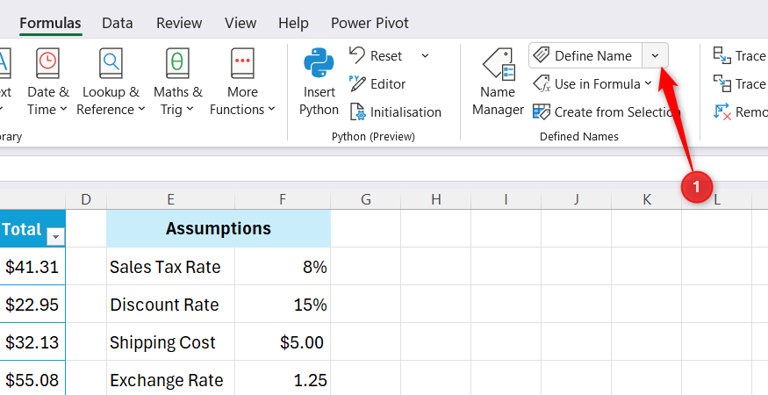Open the Total column filter dropdown

pyautogui.click(x=55, y=237)
